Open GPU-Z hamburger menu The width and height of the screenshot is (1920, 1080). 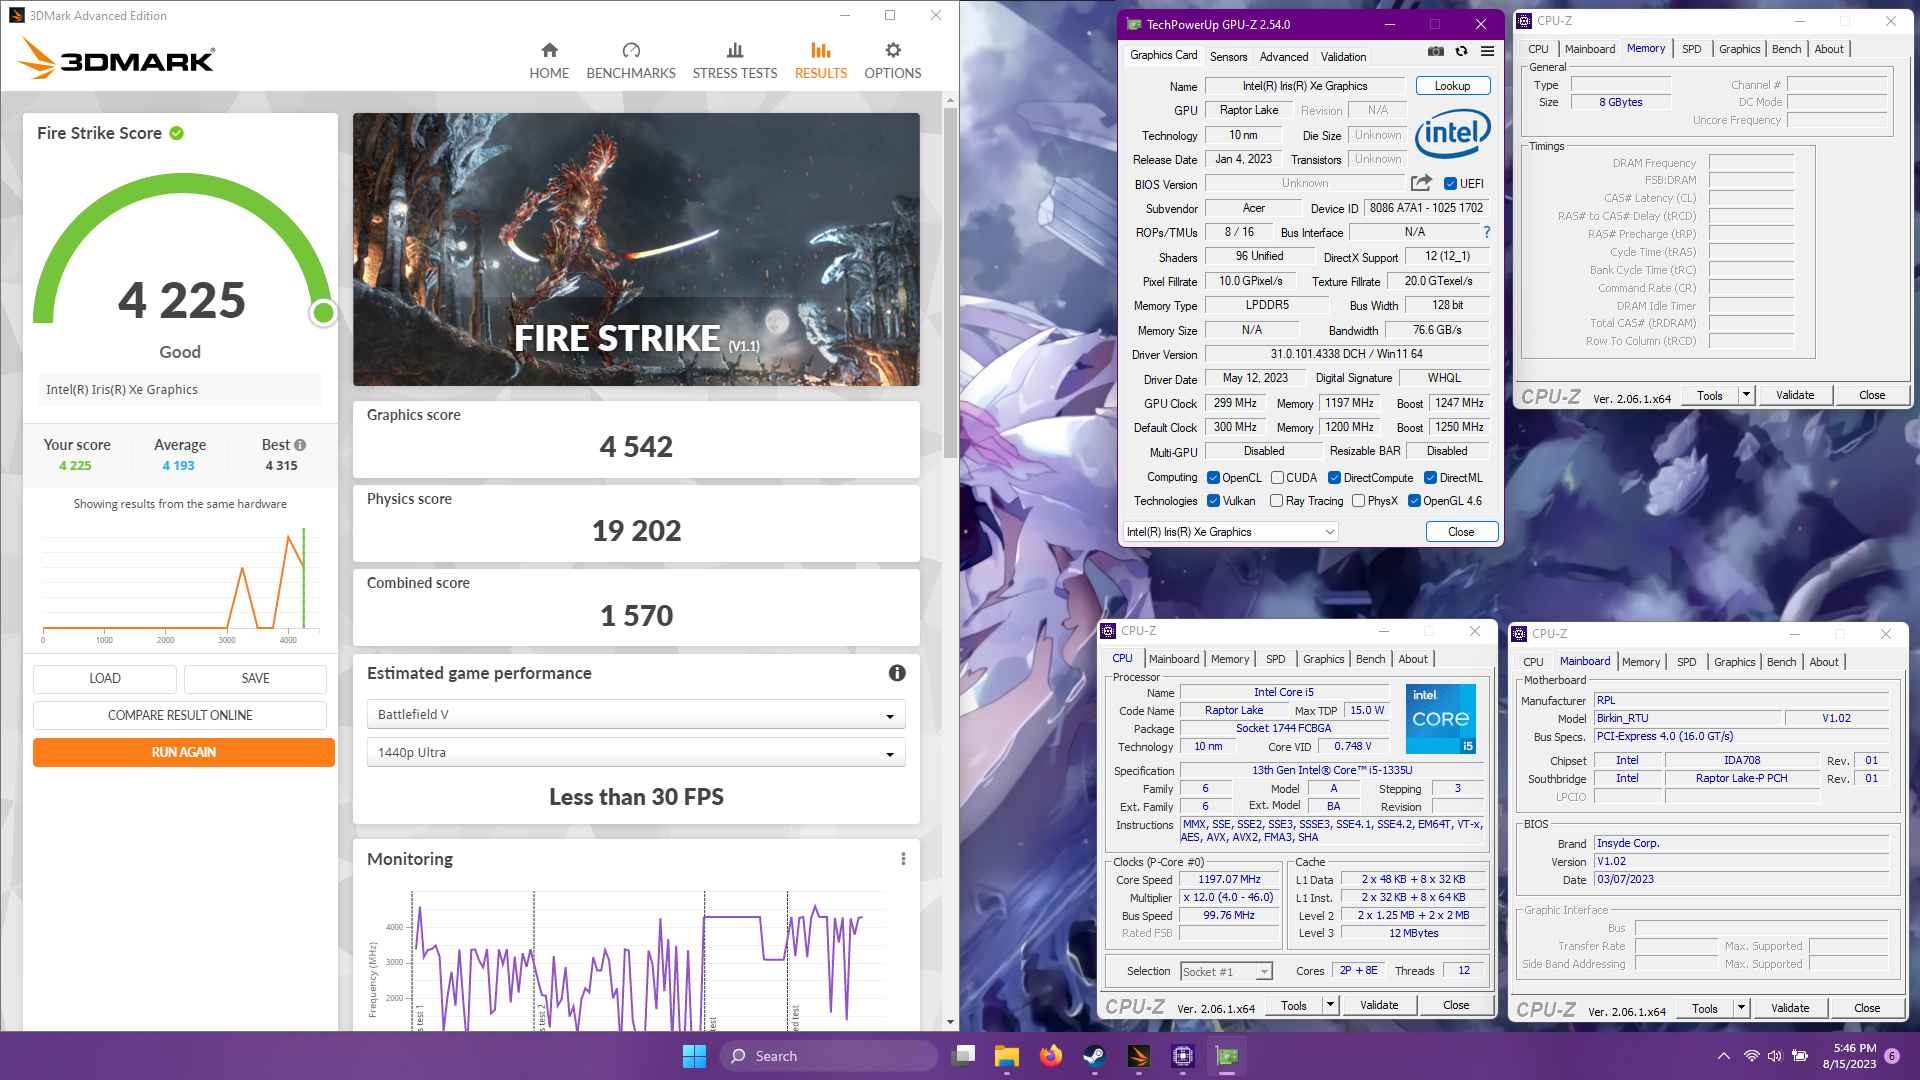pos(1488,51)
